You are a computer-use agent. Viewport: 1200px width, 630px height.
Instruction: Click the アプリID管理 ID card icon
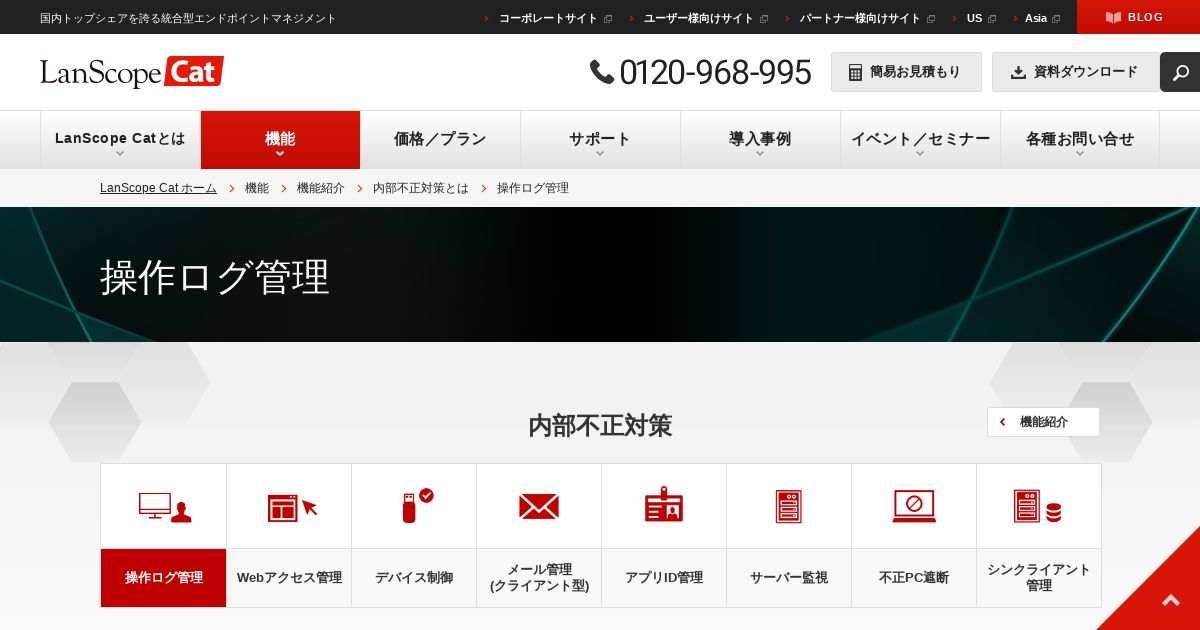coord(664,505)
